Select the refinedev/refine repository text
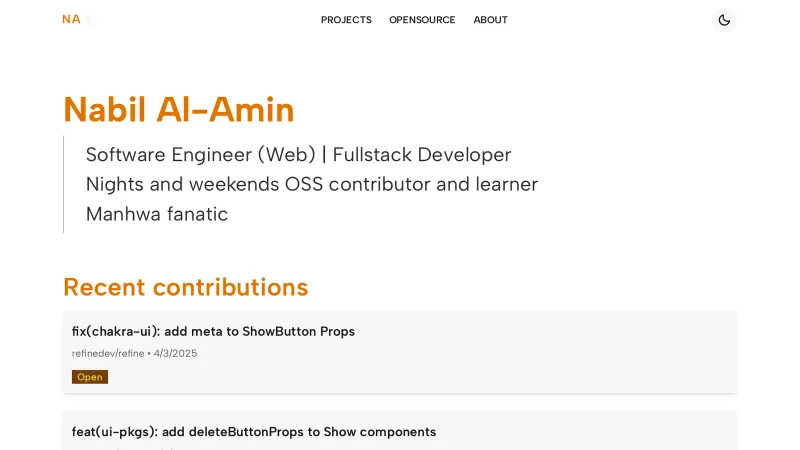800x450 pixels. point(108,353)
